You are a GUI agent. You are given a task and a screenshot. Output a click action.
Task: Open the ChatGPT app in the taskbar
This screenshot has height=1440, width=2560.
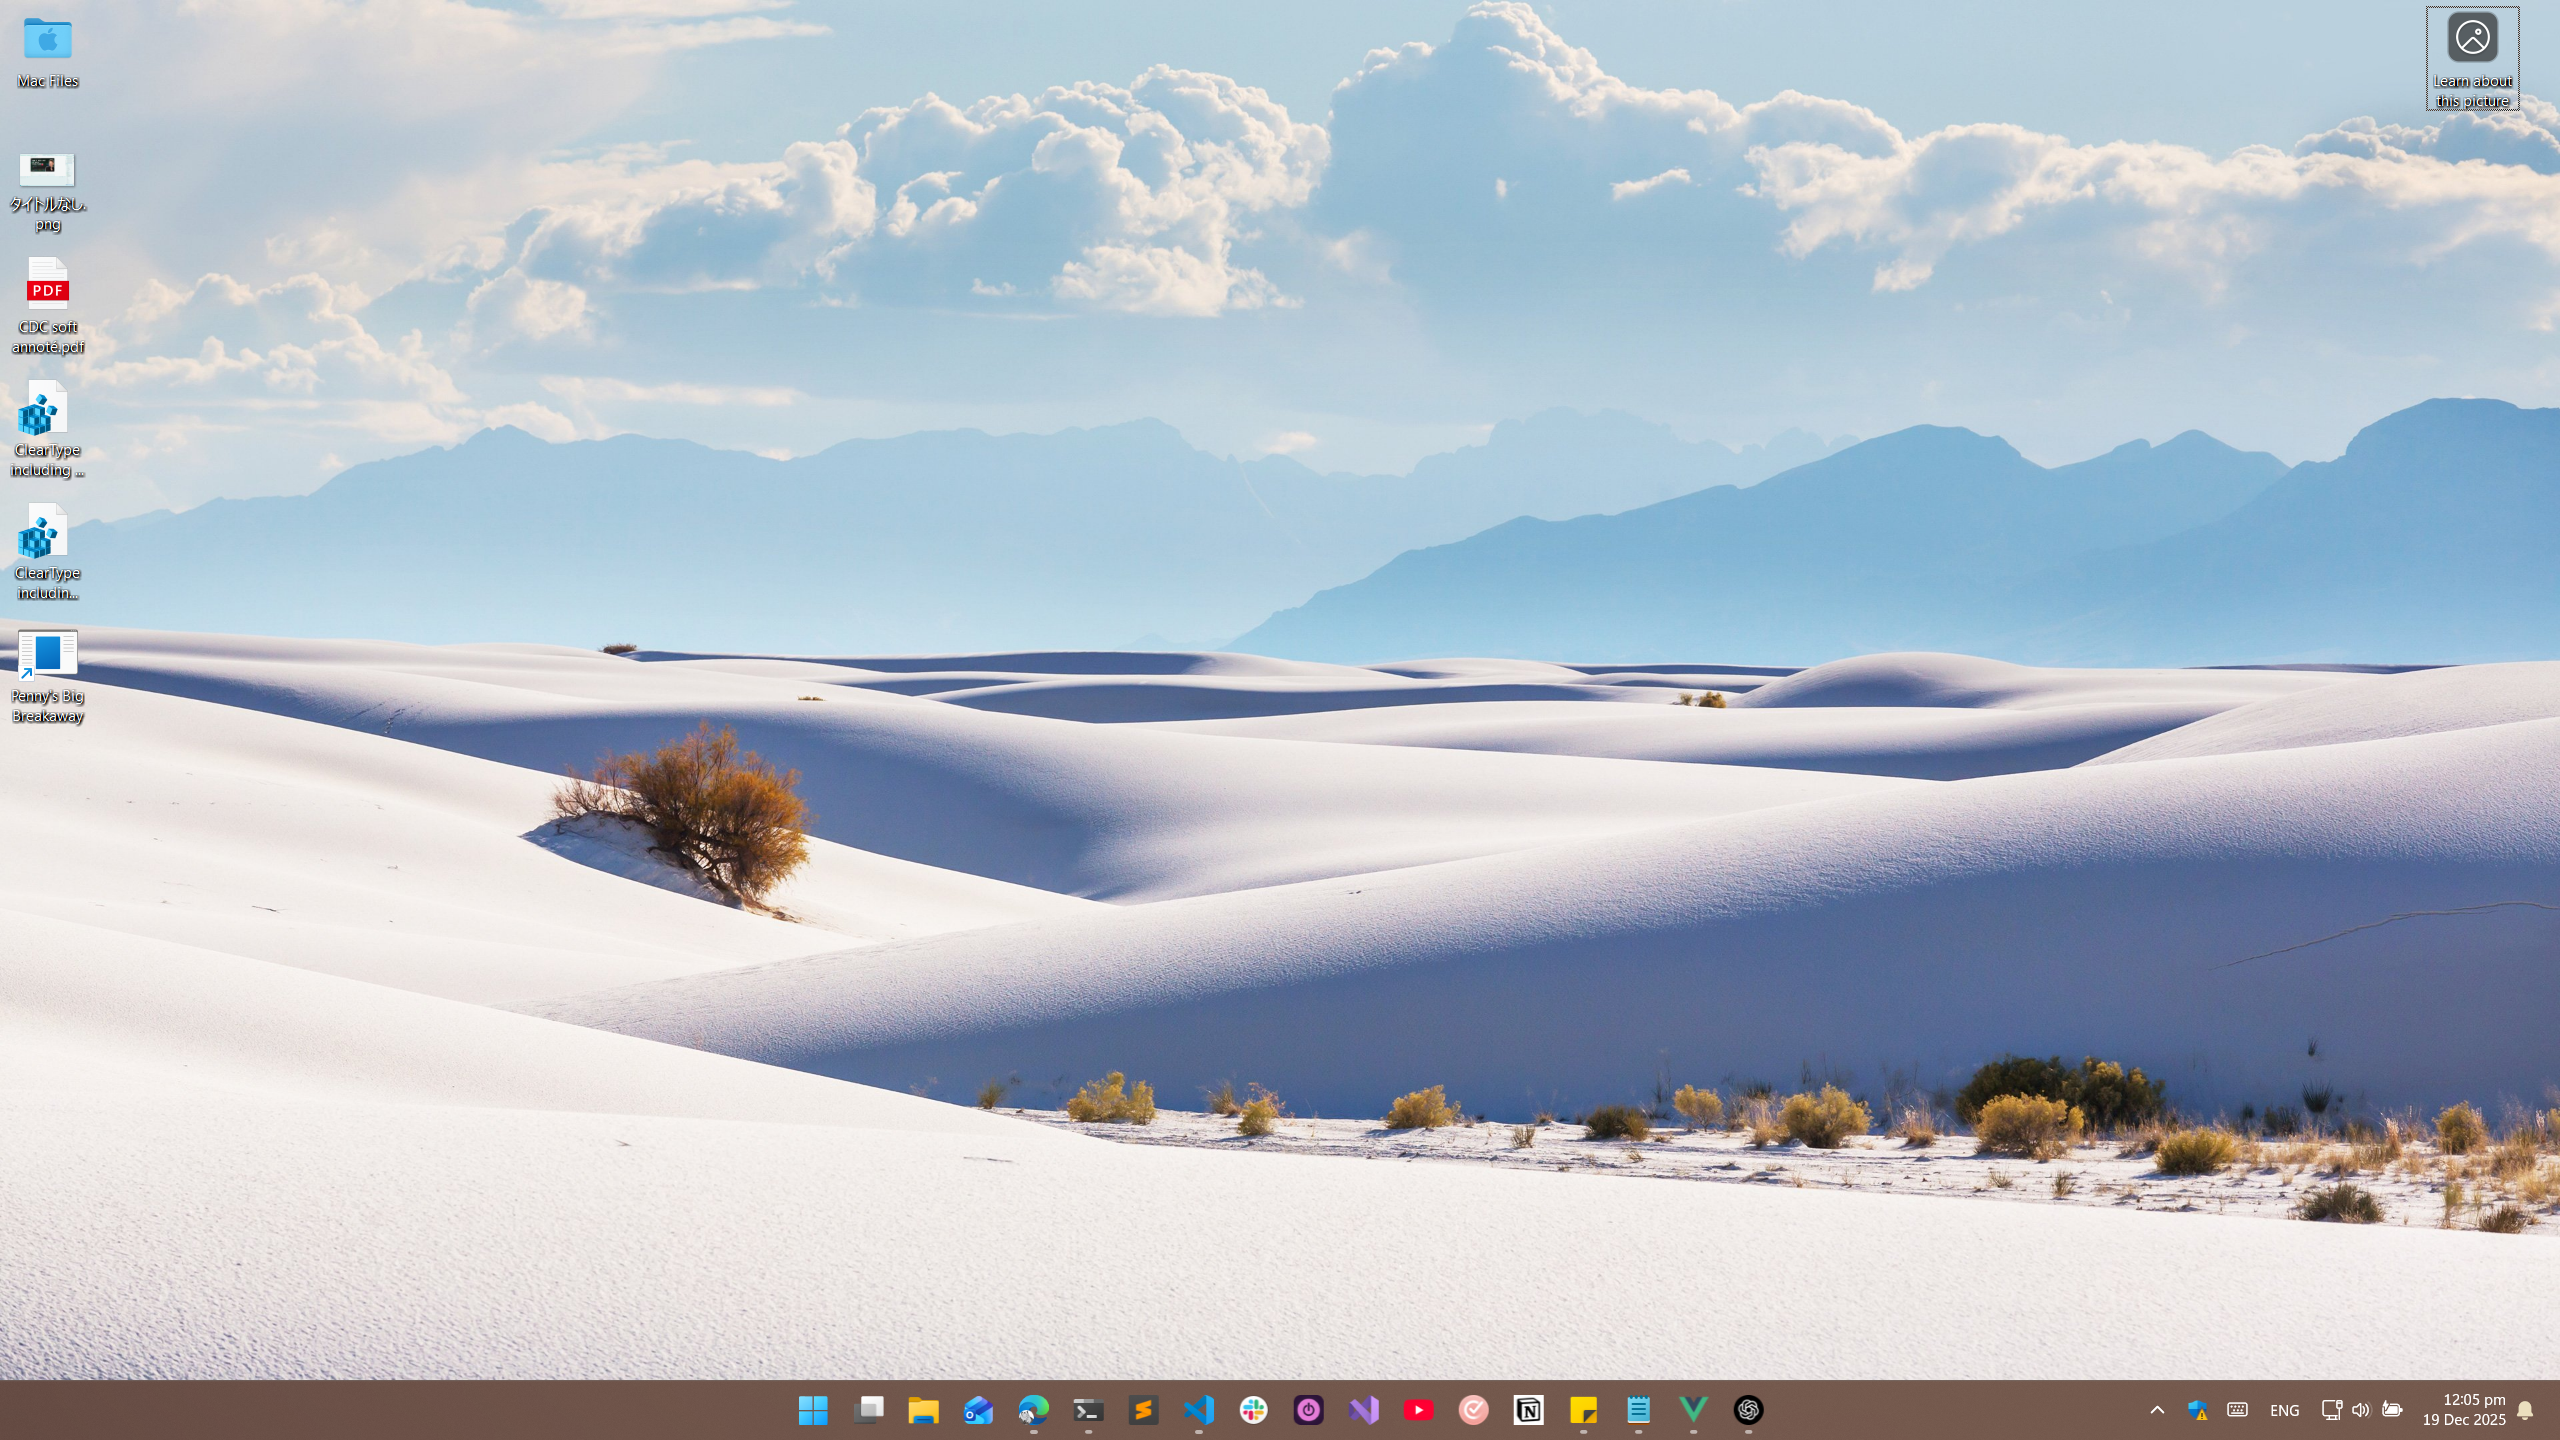[1748, 1410]
